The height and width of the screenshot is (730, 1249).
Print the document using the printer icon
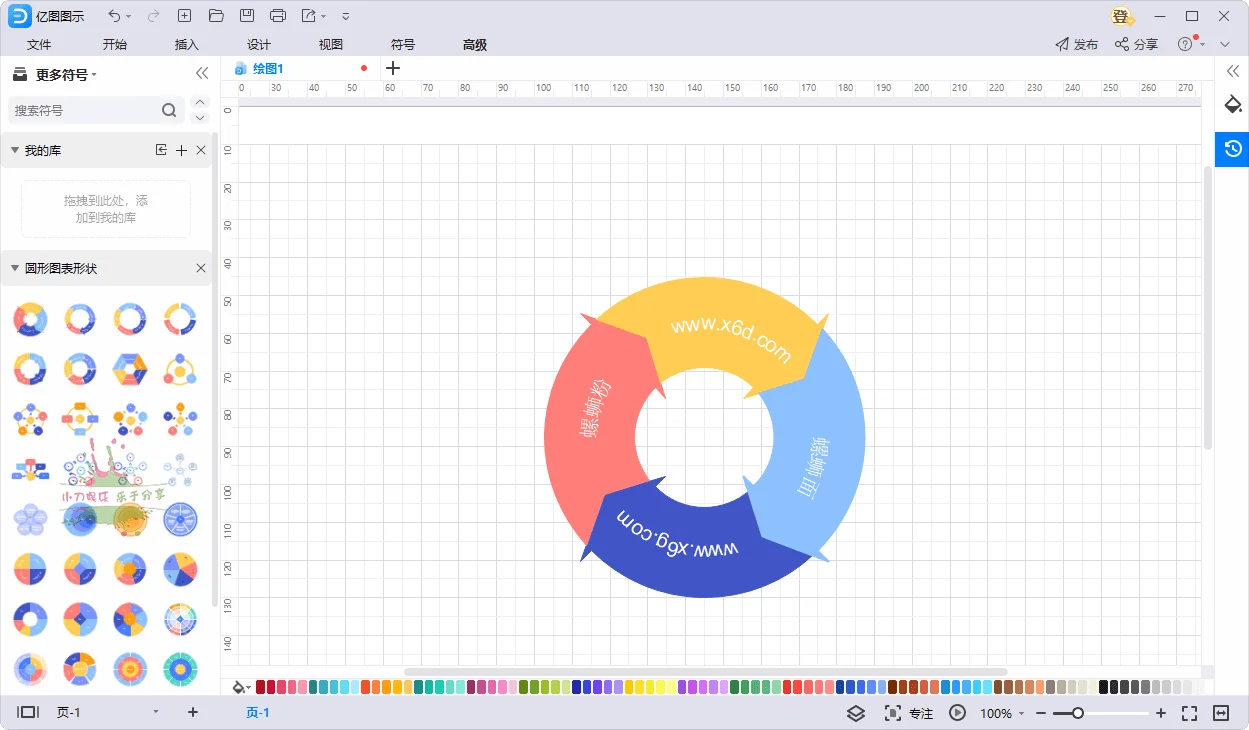277,15
